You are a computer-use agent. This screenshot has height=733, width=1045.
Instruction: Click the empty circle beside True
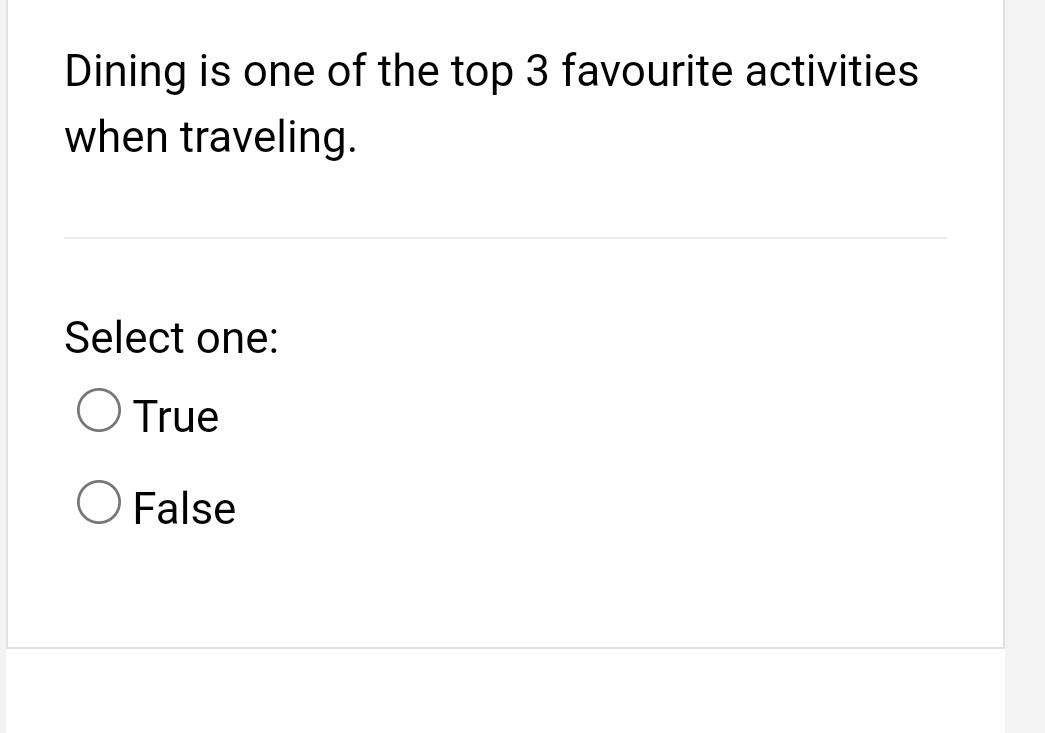click(98, 409)
